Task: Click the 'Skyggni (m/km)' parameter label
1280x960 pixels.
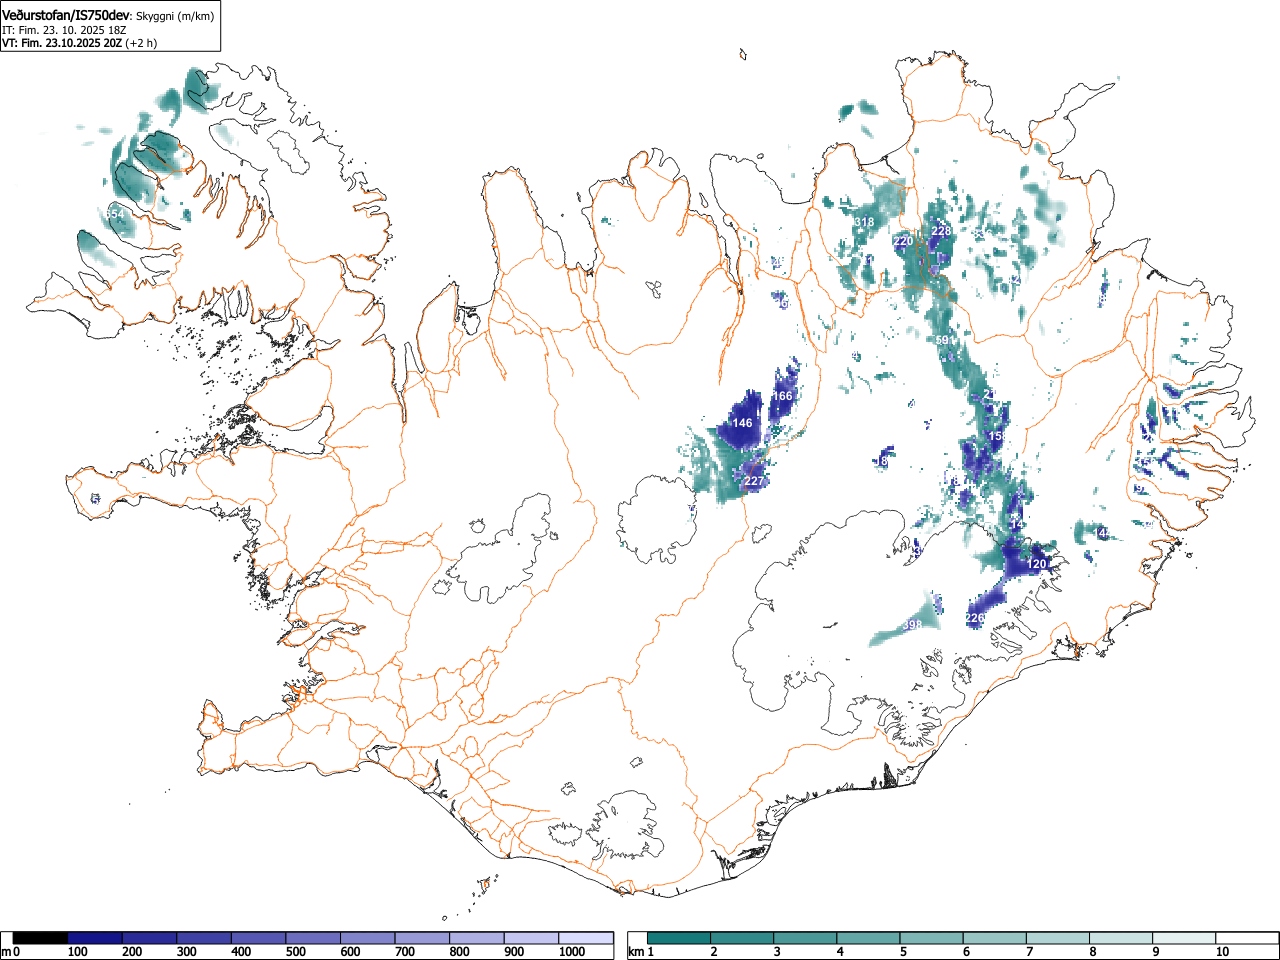Action: [x=174, y=17]
